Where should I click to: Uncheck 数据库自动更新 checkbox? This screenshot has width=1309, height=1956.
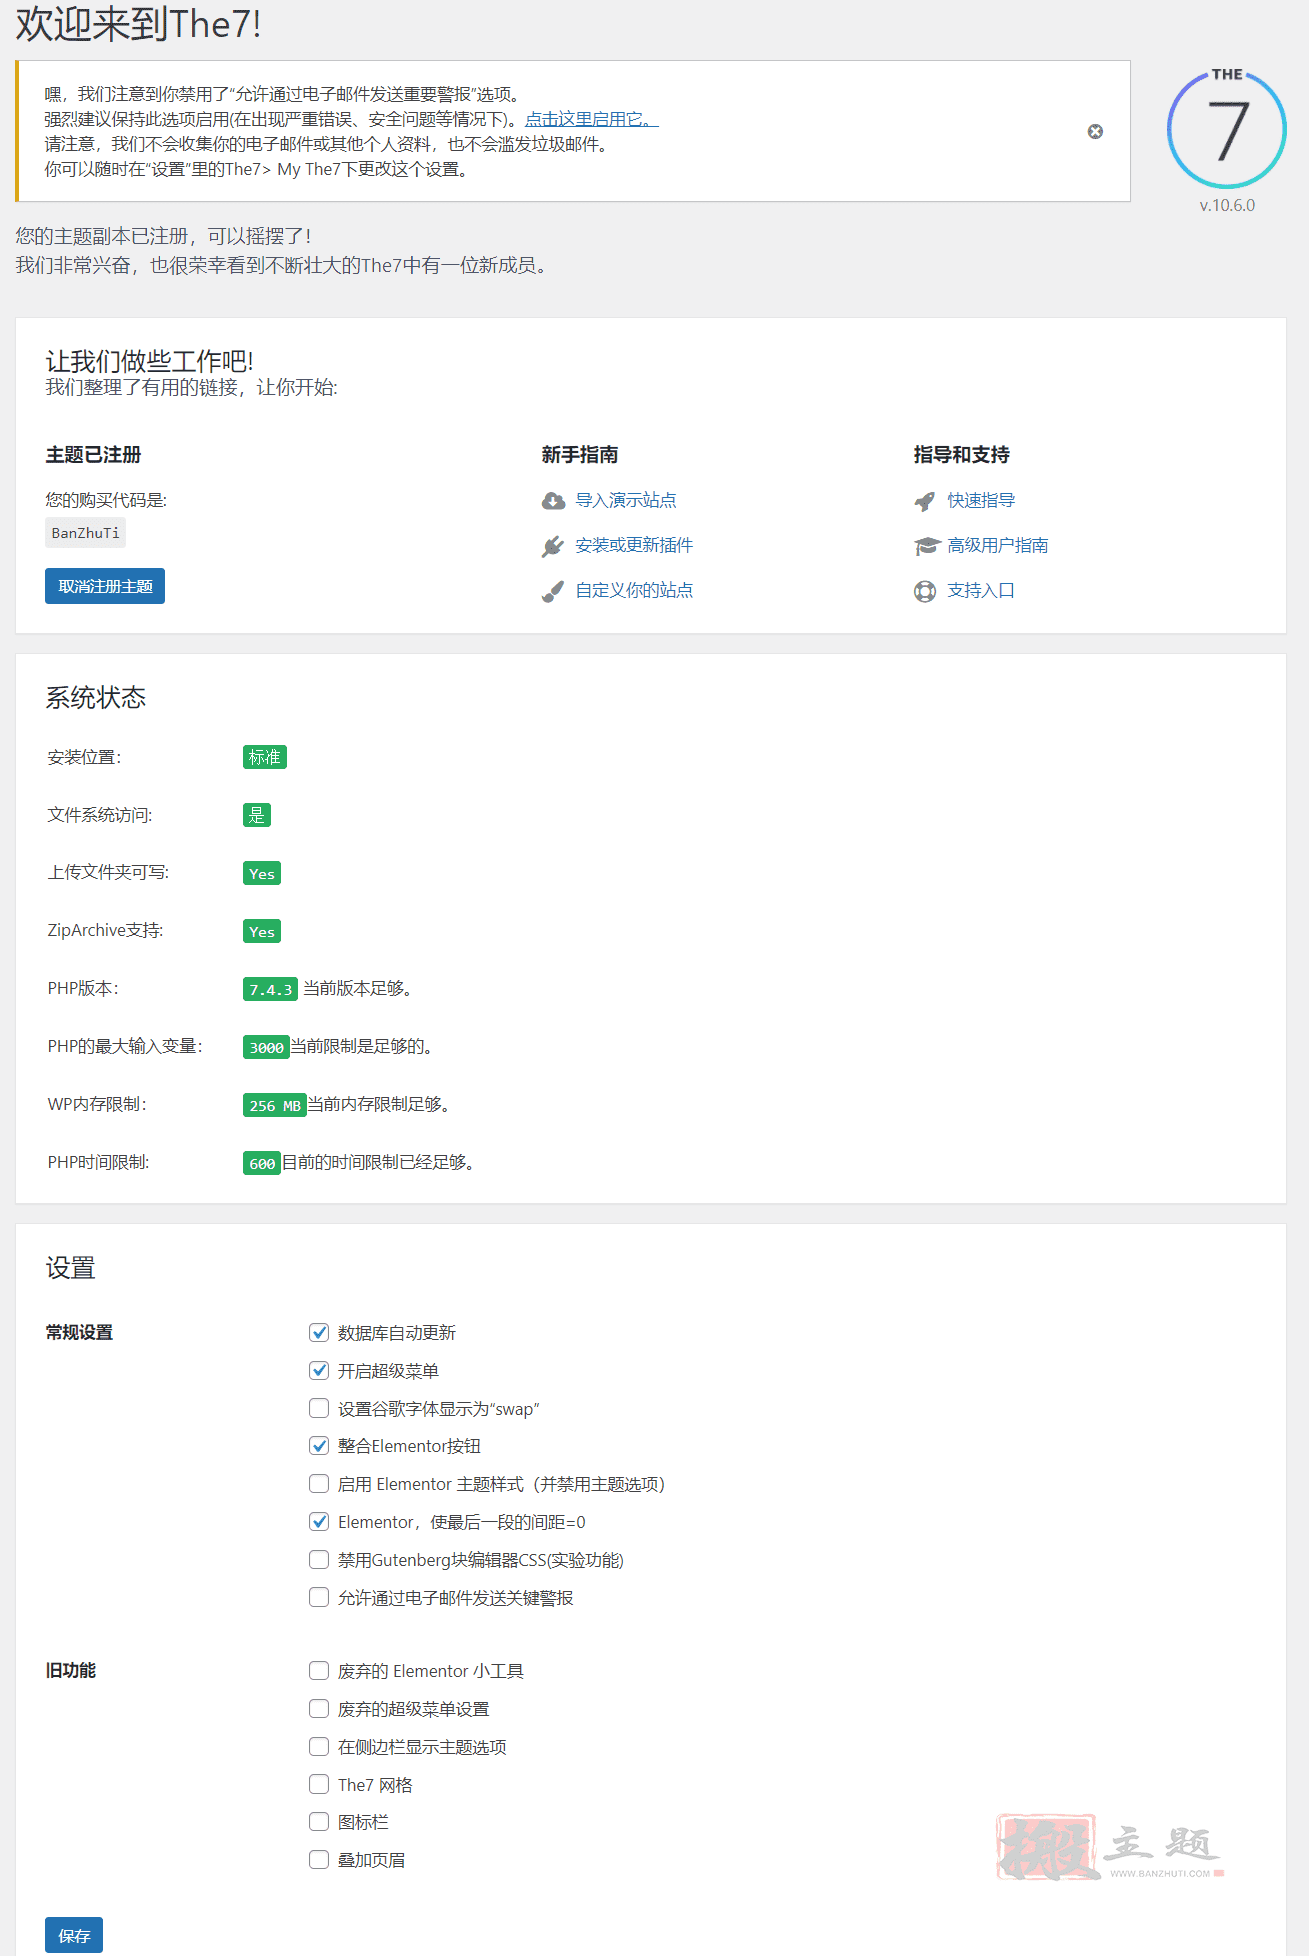click(x=319, y=1332)
